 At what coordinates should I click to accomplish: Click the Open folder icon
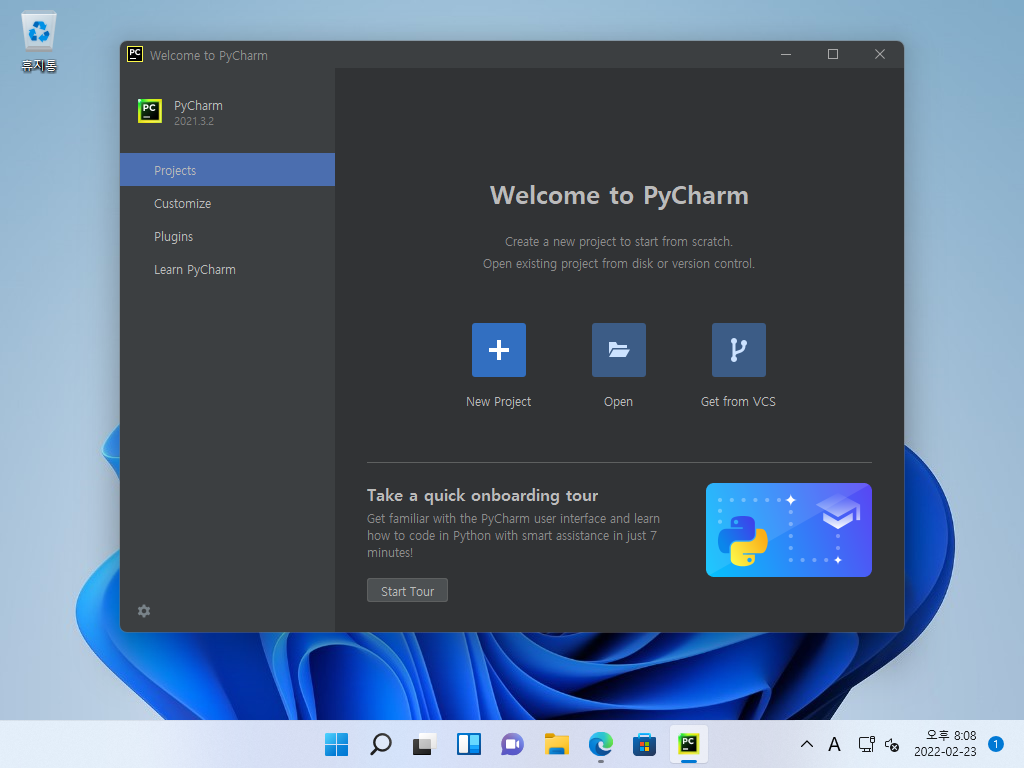click(x=618, y=350)
